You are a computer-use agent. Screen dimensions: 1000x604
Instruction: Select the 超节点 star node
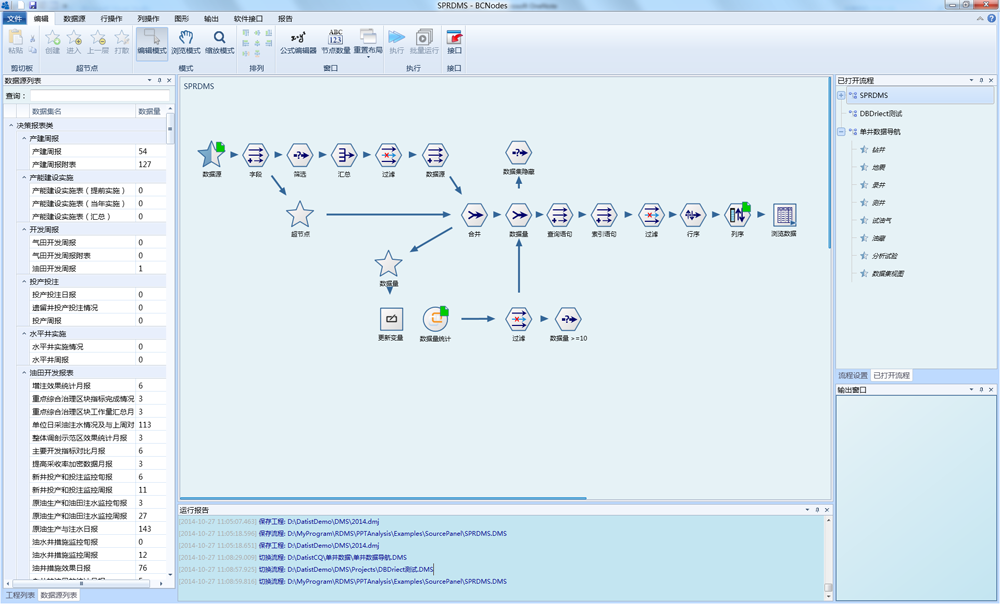[300, 215]
